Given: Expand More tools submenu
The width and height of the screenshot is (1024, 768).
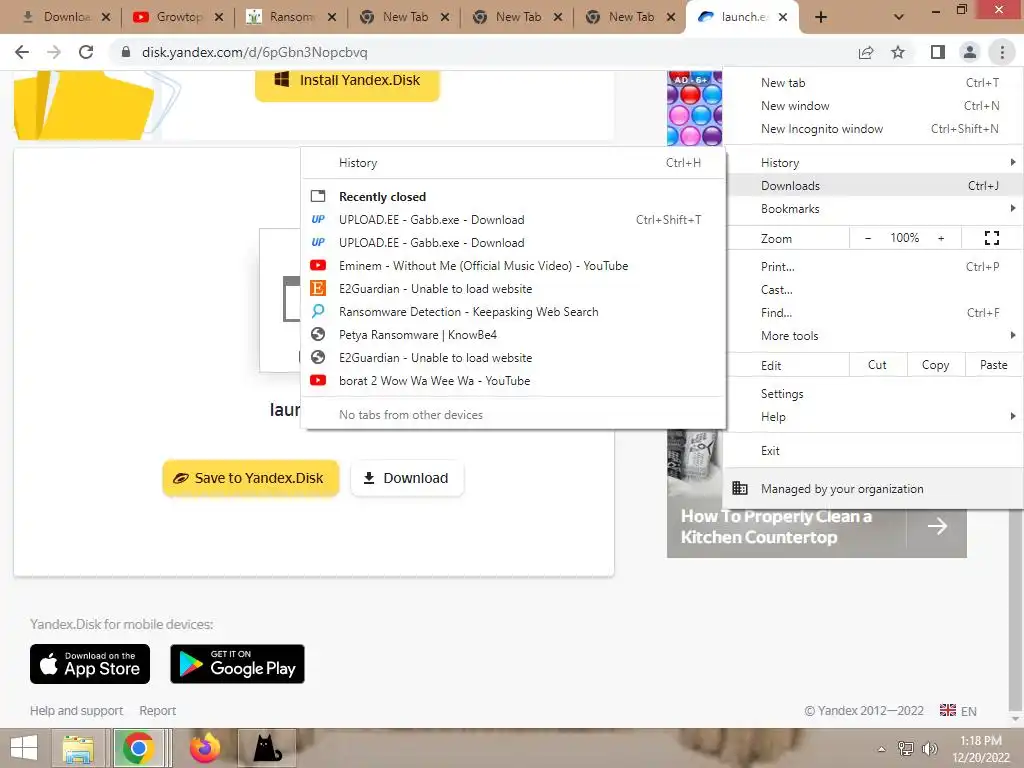Looking at the screenshot, I should click(x=874, y=336).
